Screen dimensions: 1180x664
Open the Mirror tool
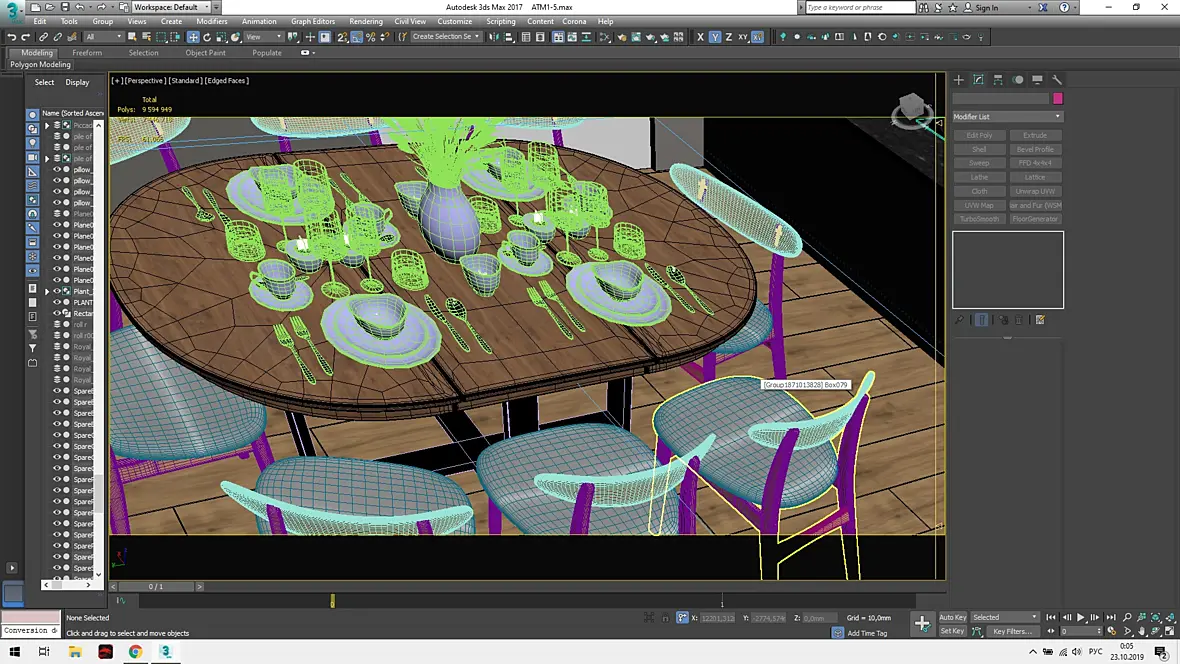pos(494,37)
